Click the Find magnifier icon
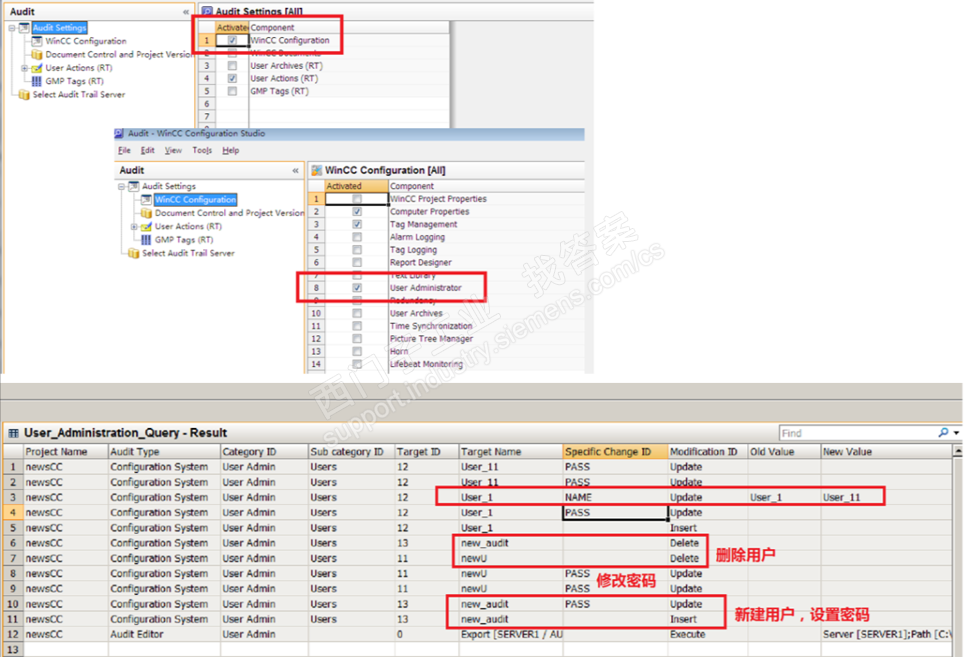Image resolution: width=967 pixels, height=657 pixels. tap(943, 432)
